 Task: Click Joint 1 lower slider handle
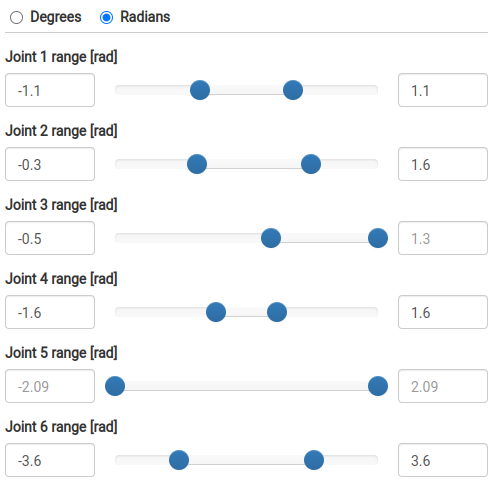tap(200, 90)
